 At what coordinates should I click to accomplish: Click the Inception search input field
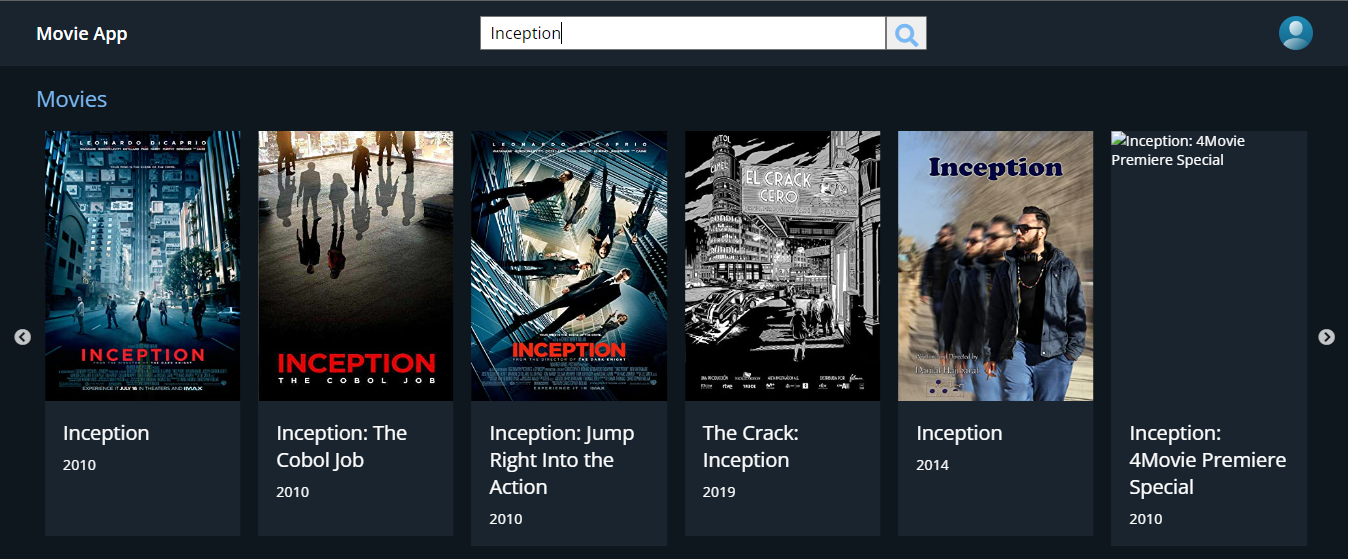[x=683, y=33]
